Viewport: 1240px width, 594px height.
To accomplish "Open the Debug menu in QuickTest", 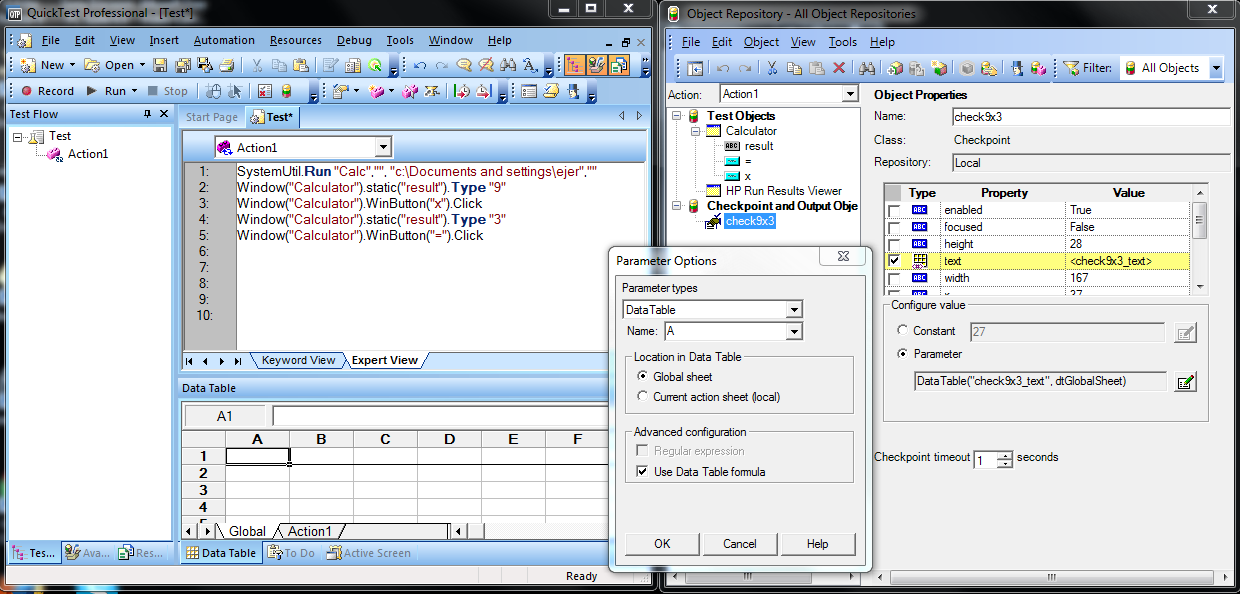I will [x=354, y=41].
